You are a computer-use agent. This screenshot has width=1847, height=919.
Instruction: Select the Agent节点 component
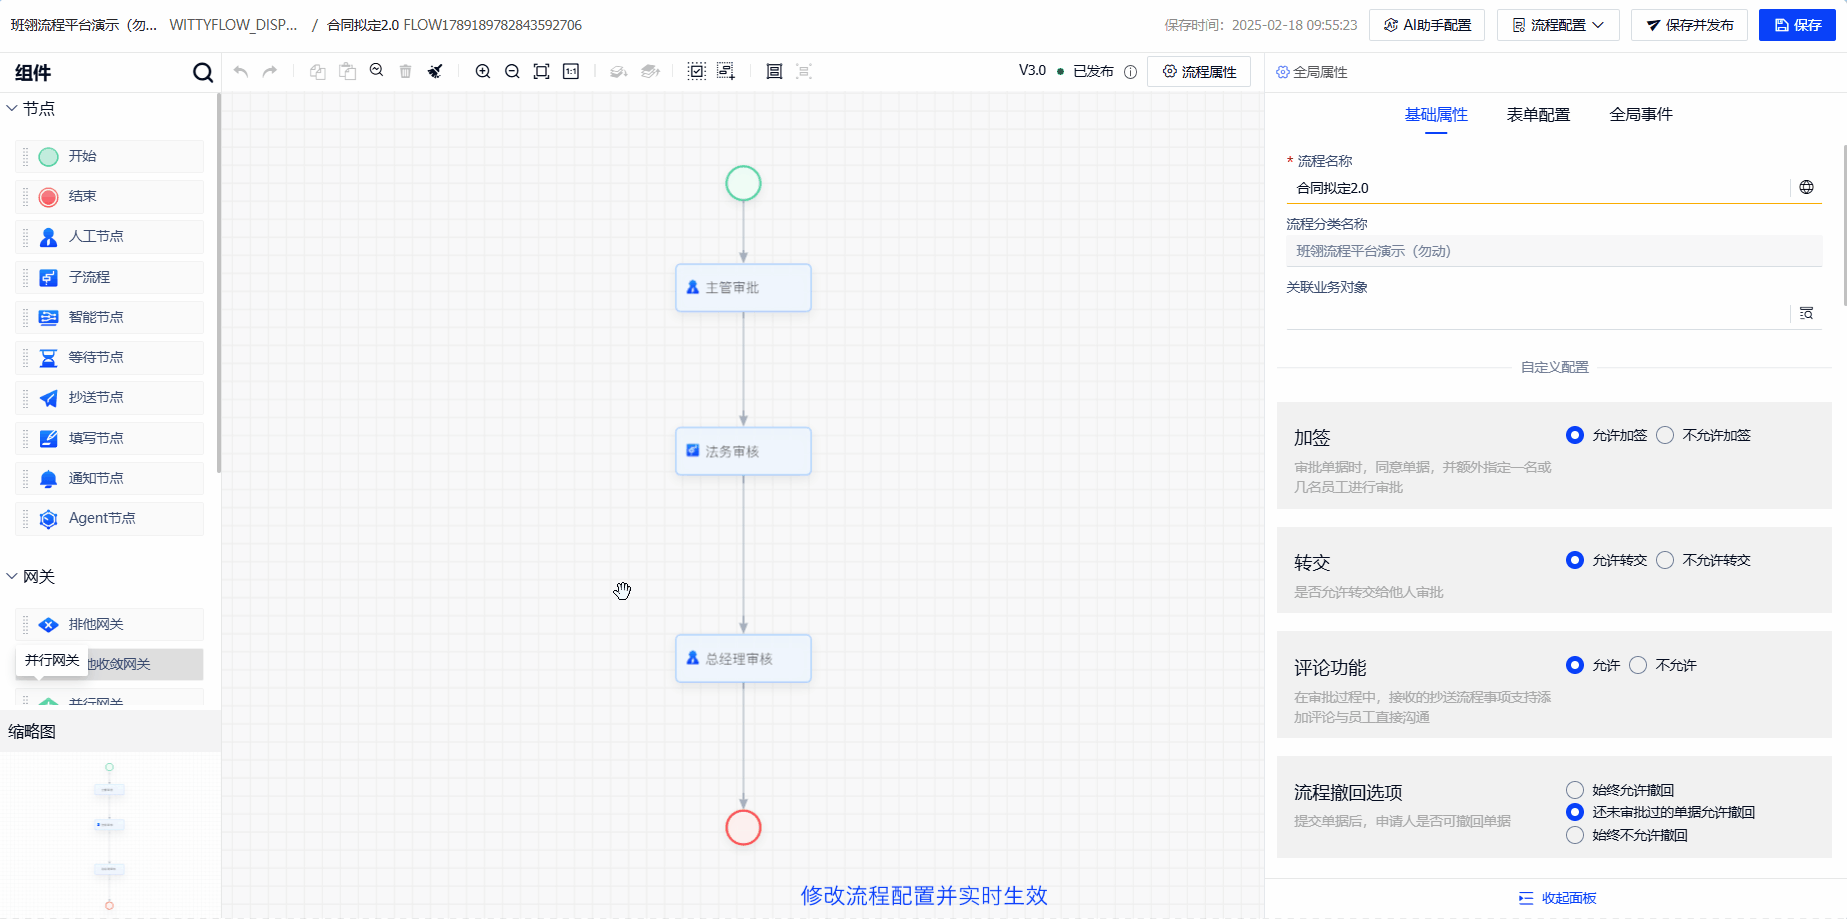pyautogui.click(x=110, y=519)
